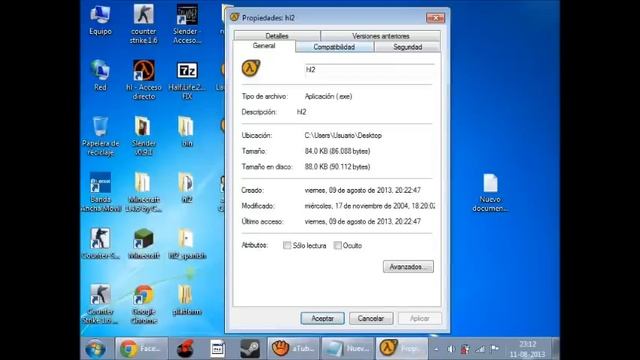The width and height of the screenshot is (640, 360).
Task: Check the Oculto attribute checkbox
Action: 338,245
